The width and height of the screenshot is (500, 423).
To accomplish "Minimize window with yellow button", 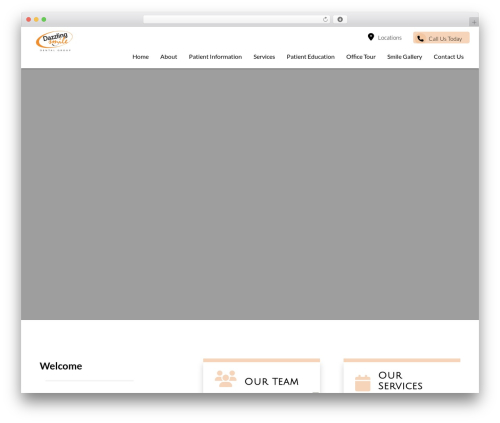I will (36, 19).
